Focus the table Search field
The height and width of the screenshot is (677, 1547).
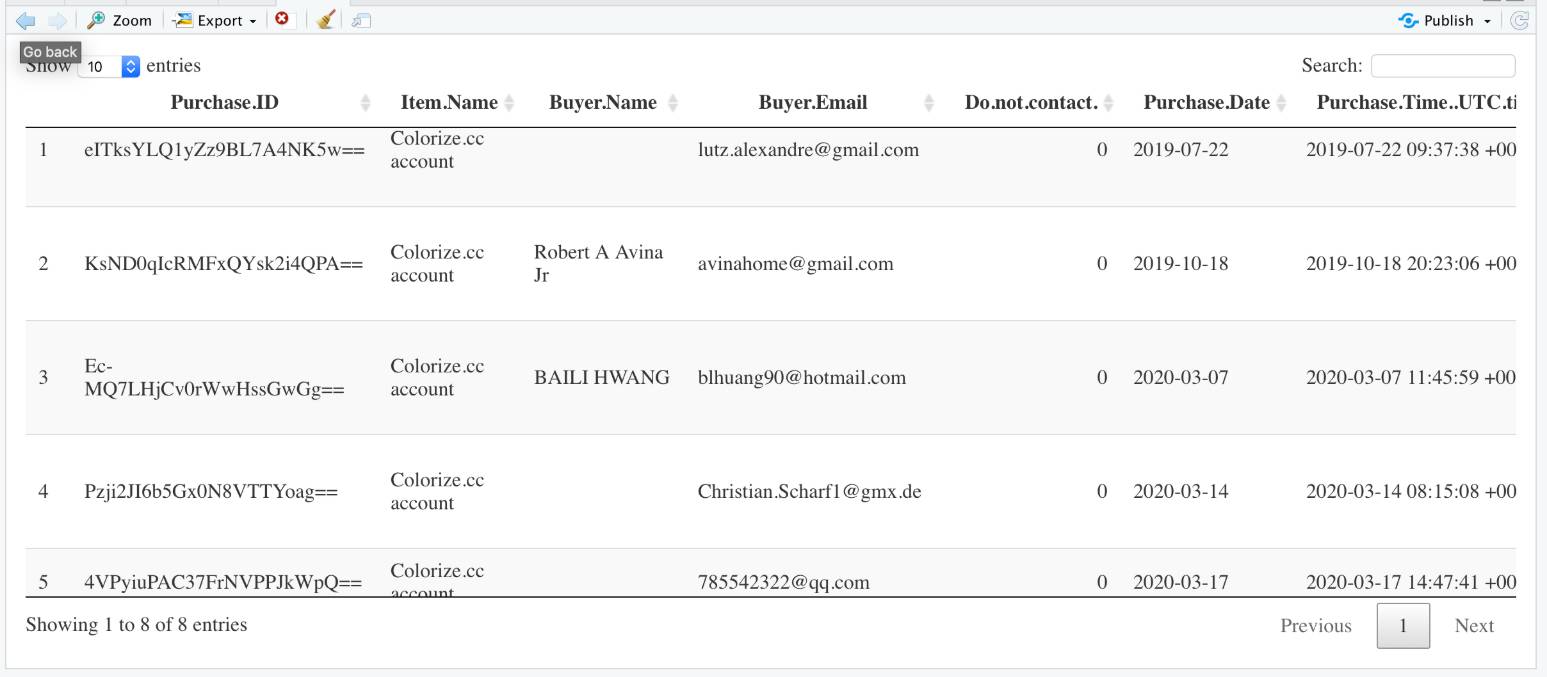tap(1443, 66)
